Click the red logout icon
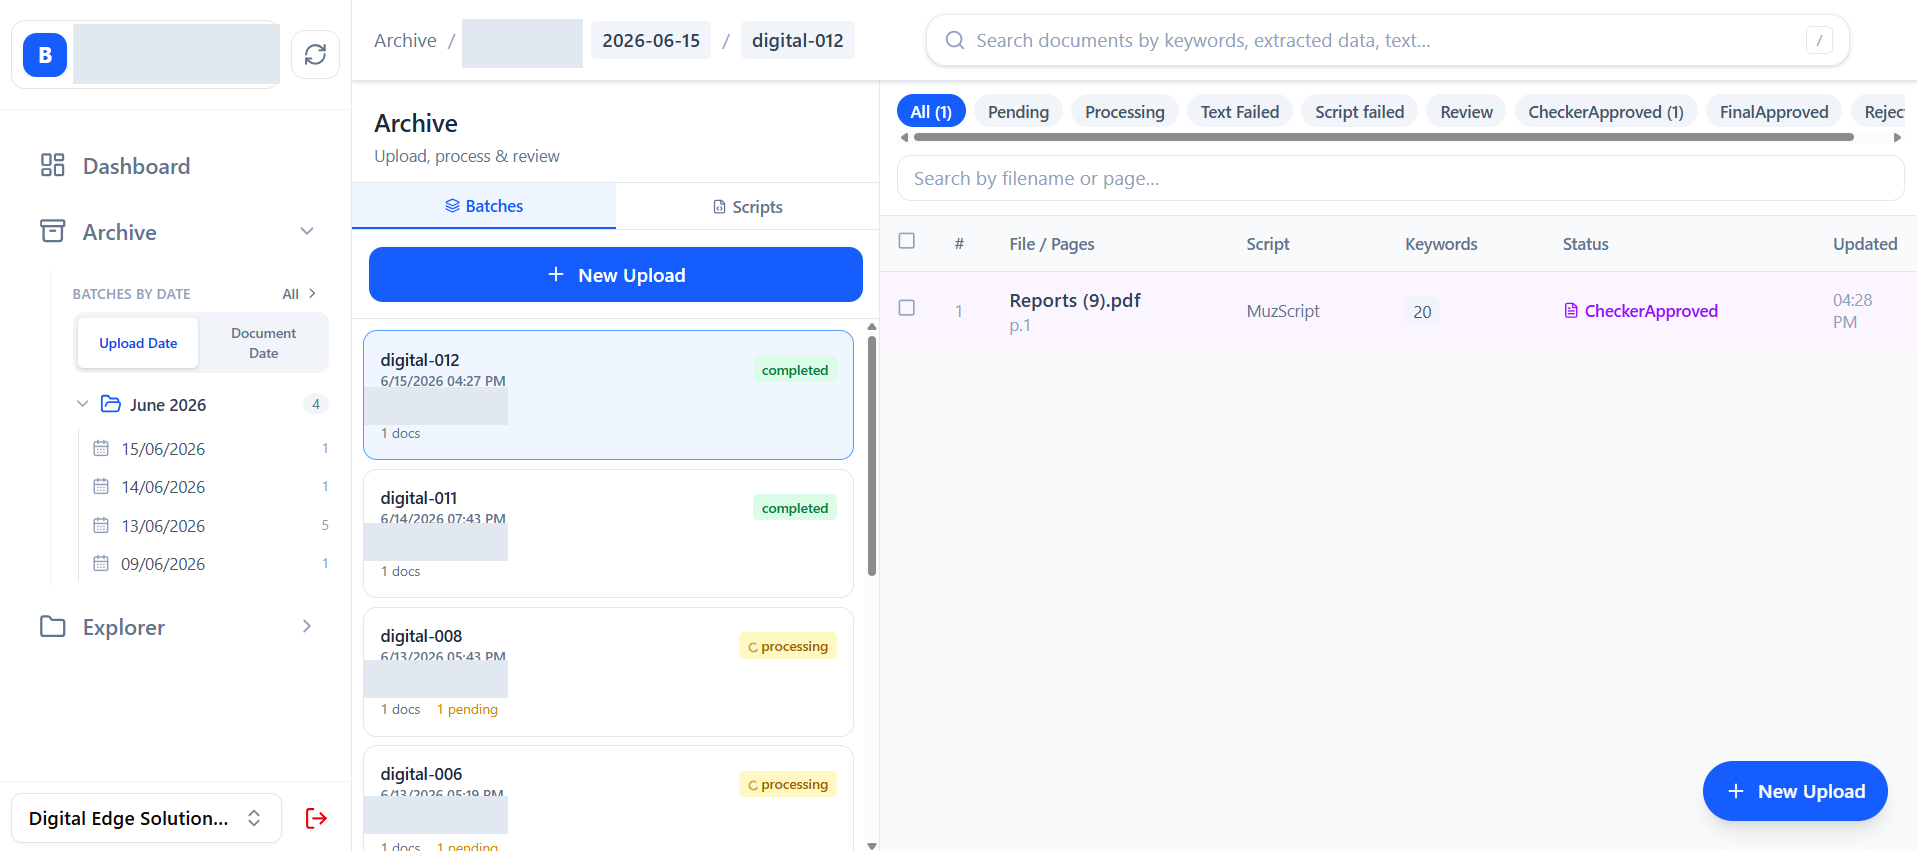The height and width of the screenshot is (851, 1917). pos(316,818)
